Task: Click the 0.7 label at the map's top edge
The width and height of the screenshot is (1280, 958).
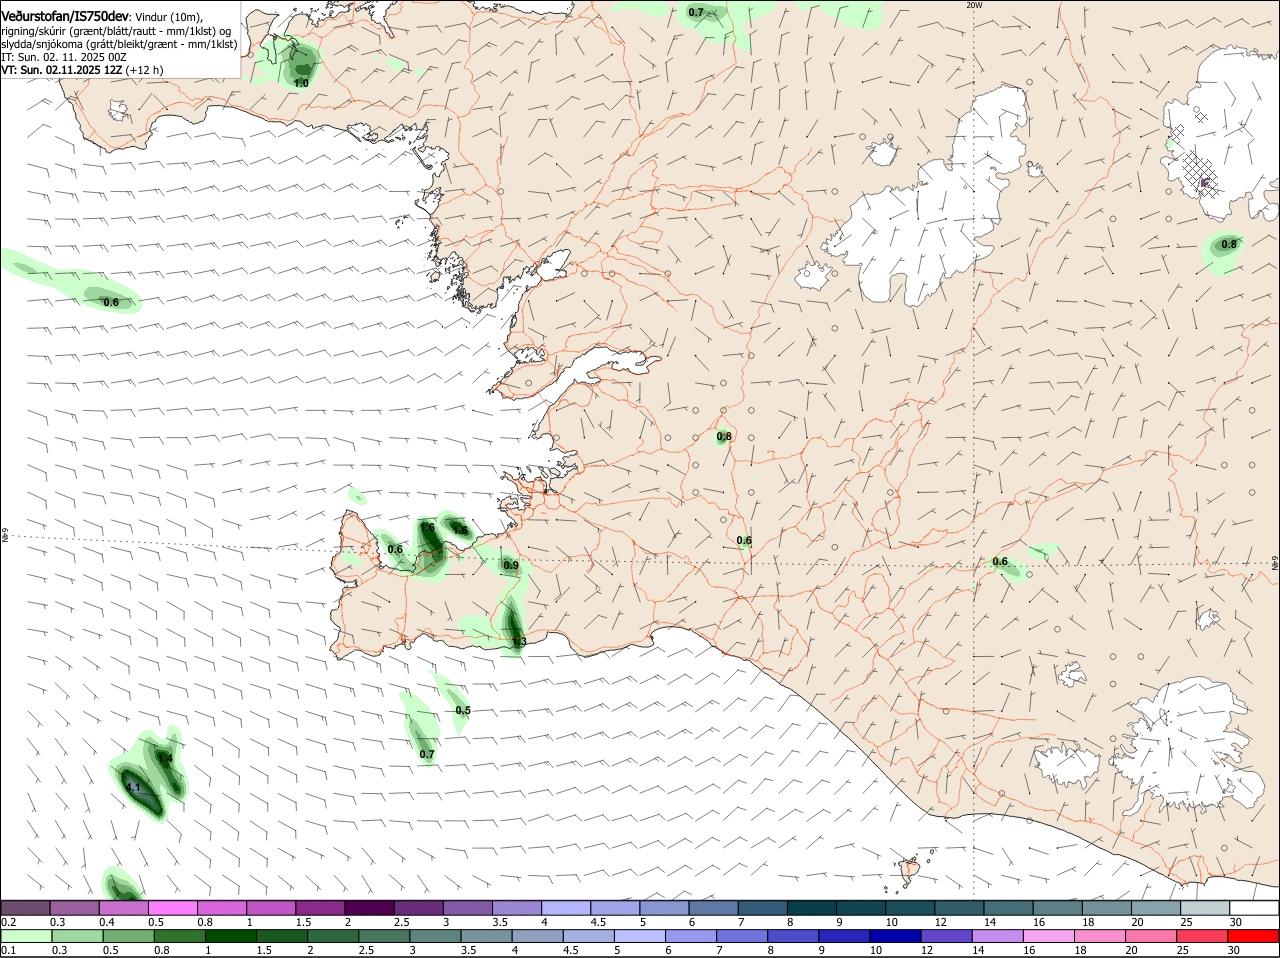Action: (x=696, y=13)
